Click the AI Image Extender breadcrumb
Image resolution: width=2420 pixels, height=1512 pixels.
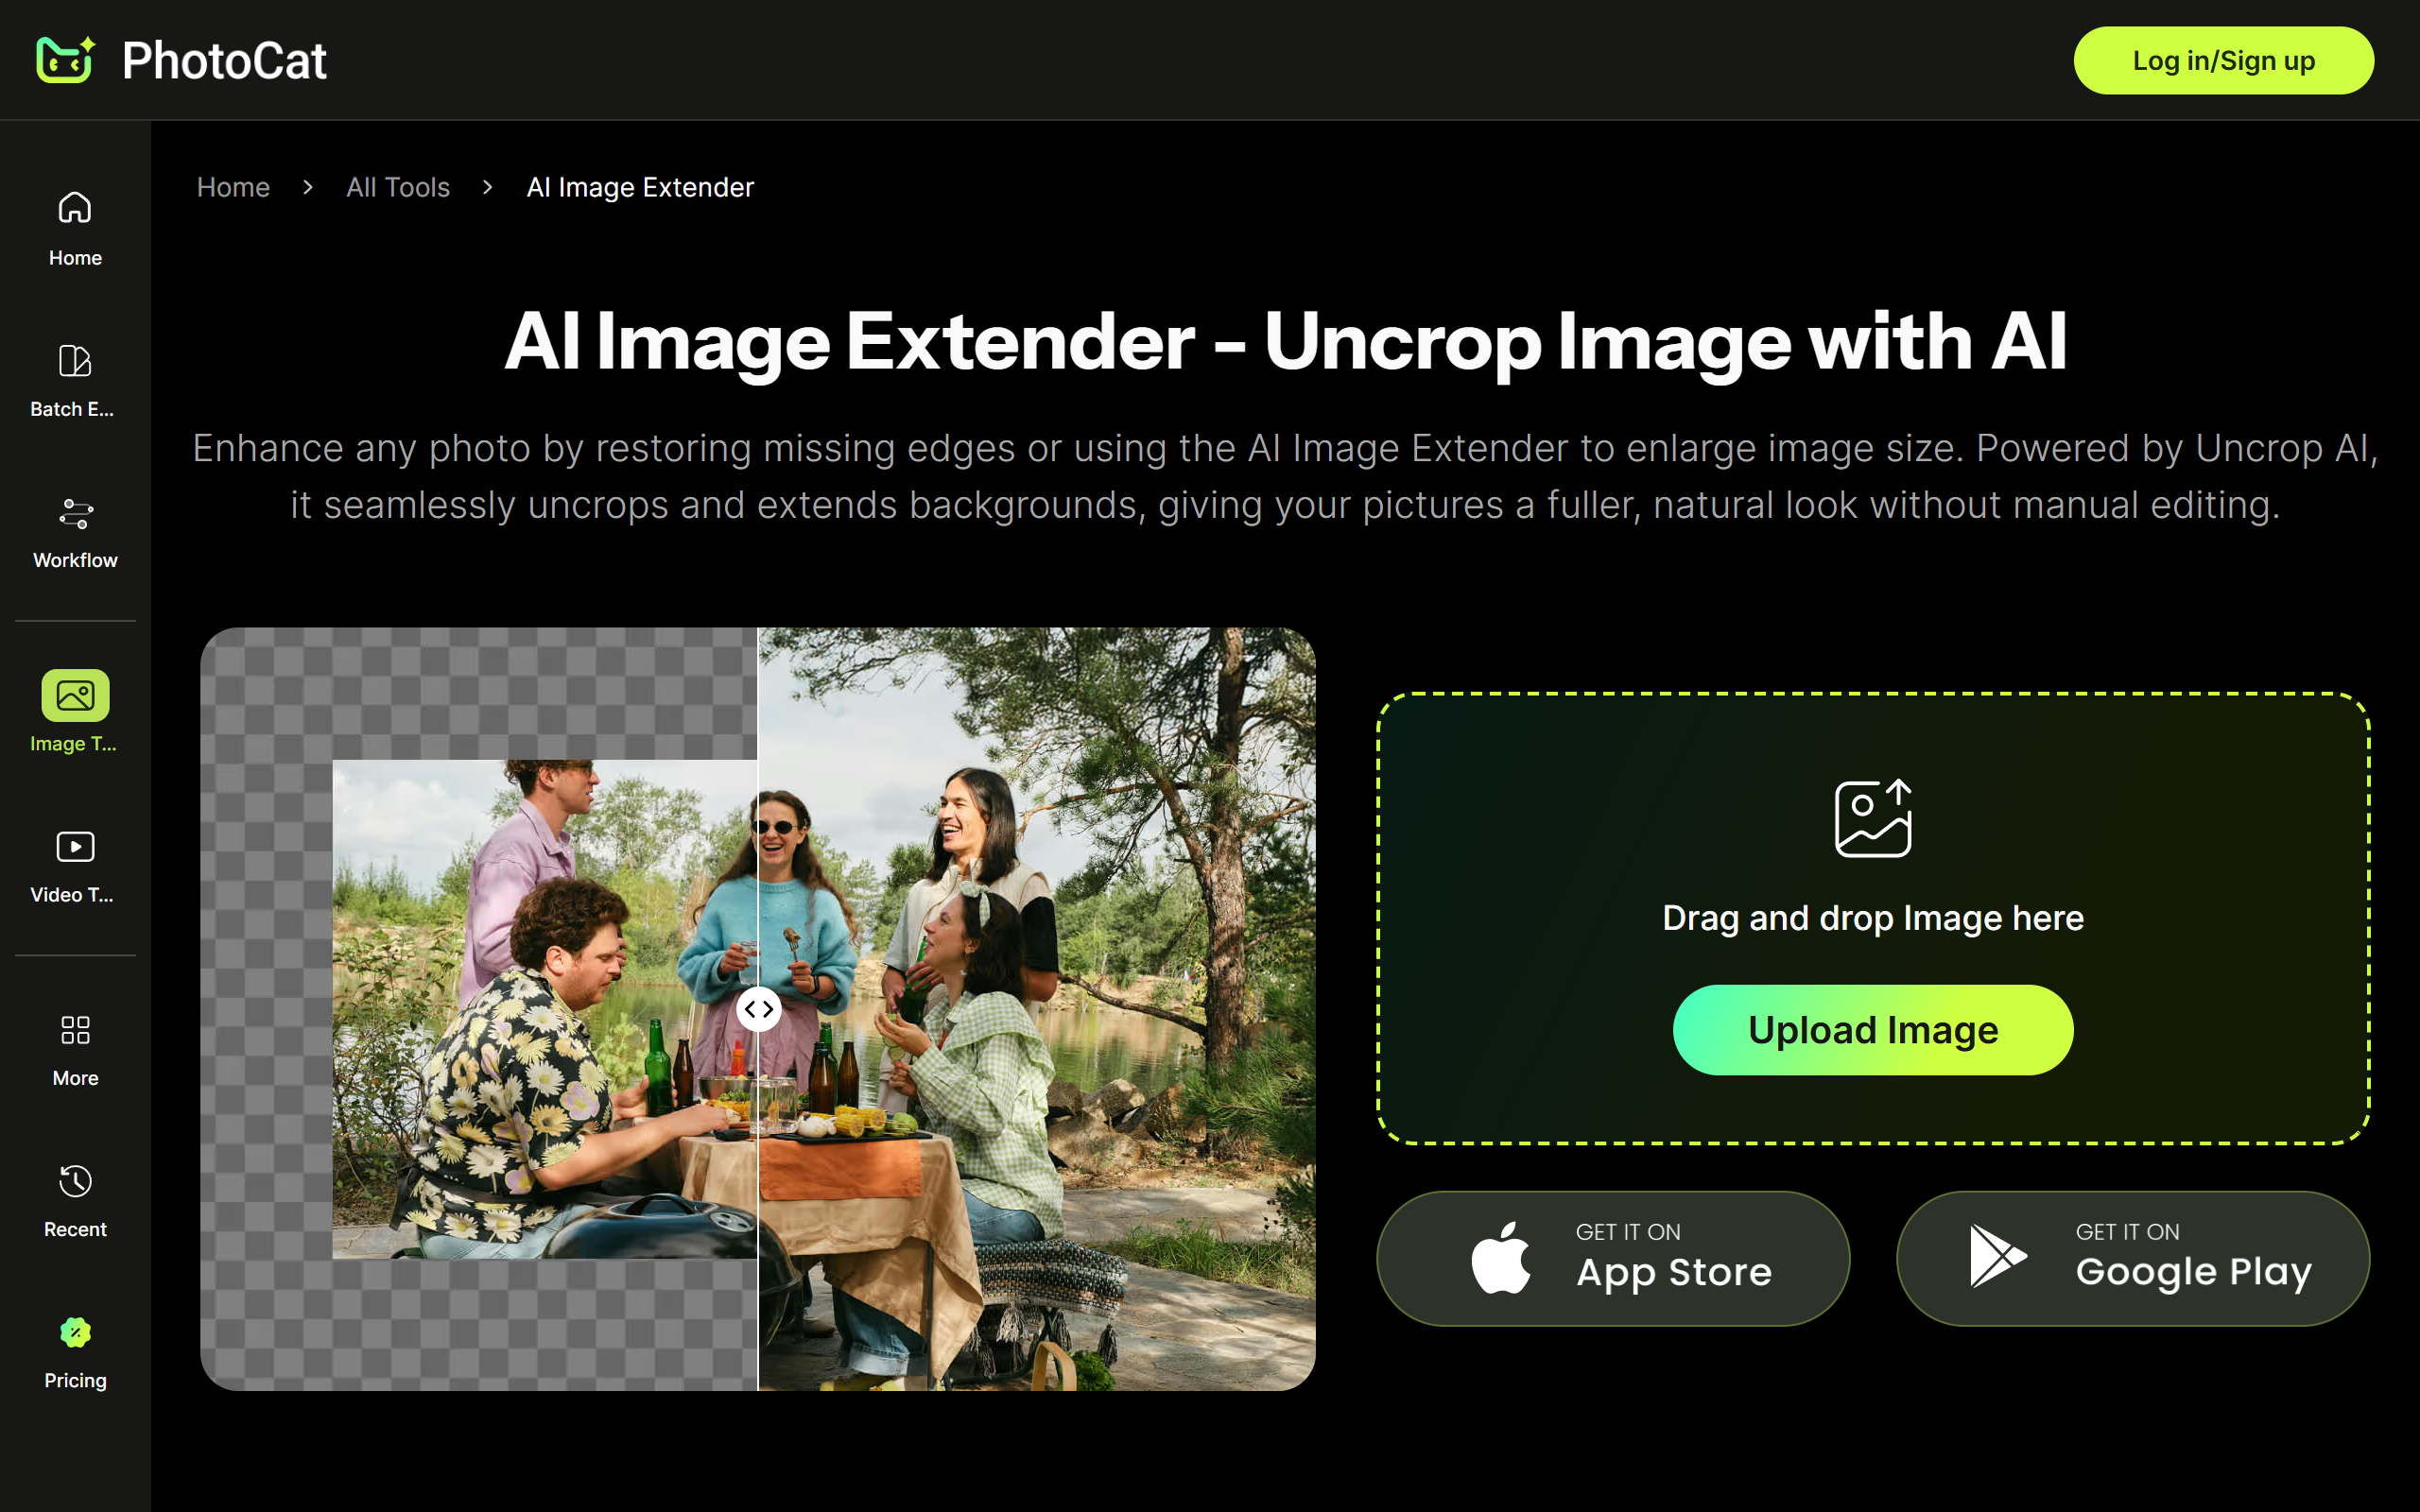640,187
